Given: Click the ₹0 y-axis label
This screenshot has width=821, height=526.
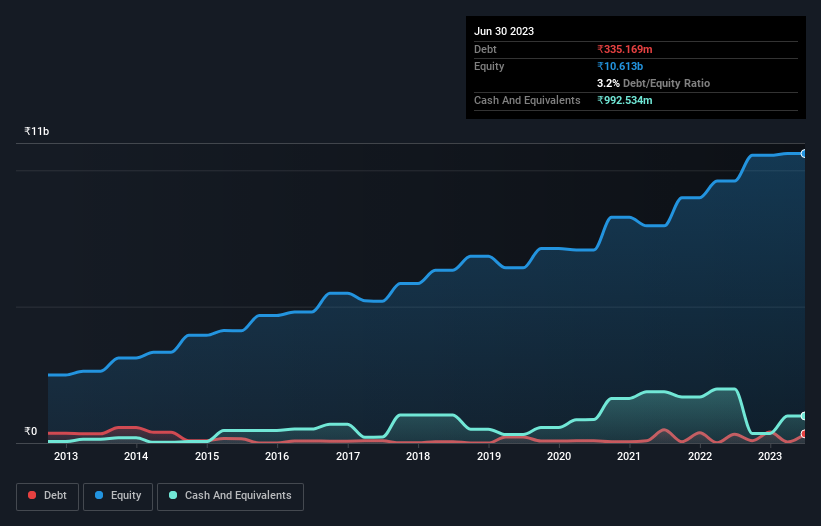Looking at the screenshot, I should click(30, 431).
